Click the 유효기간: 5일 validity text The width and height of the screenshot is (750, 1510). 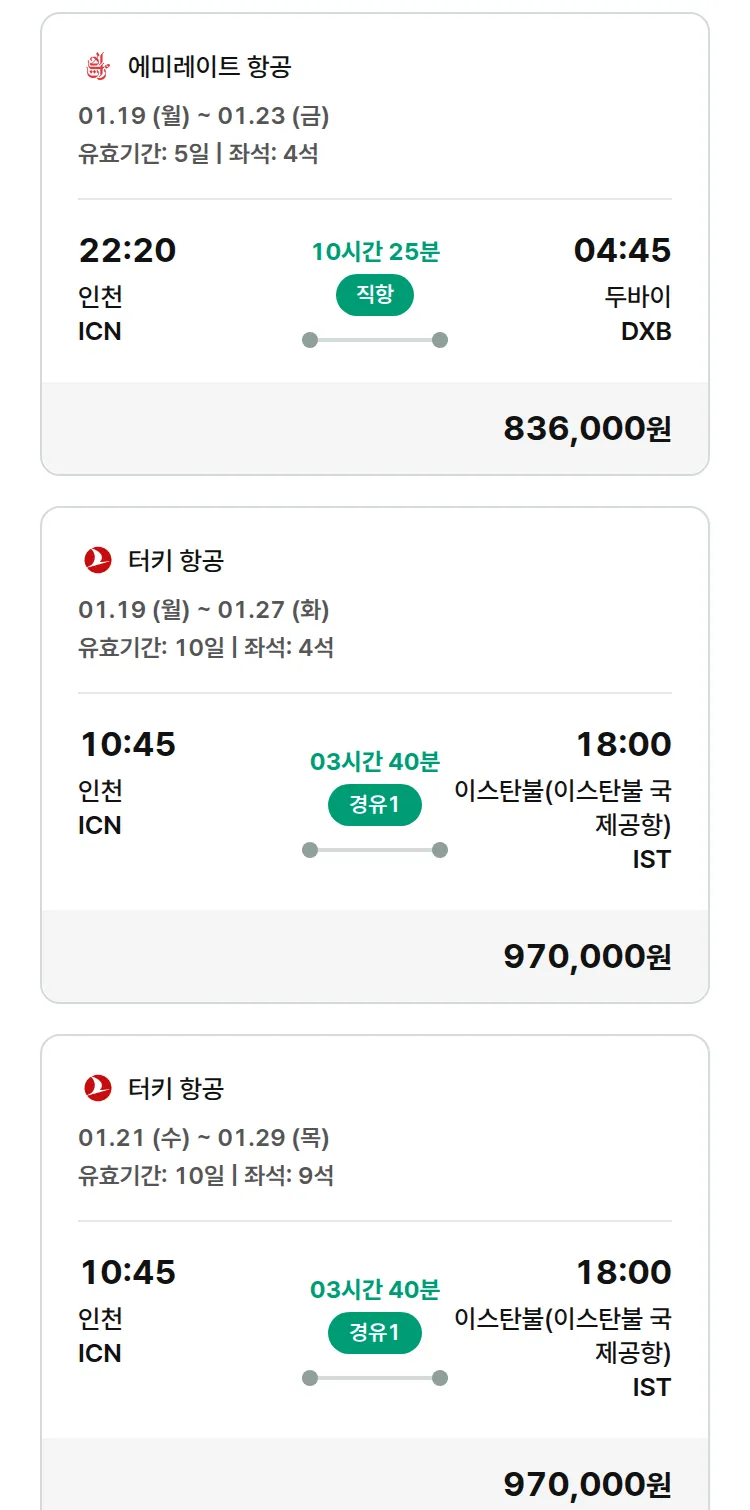tap(142, 154)
